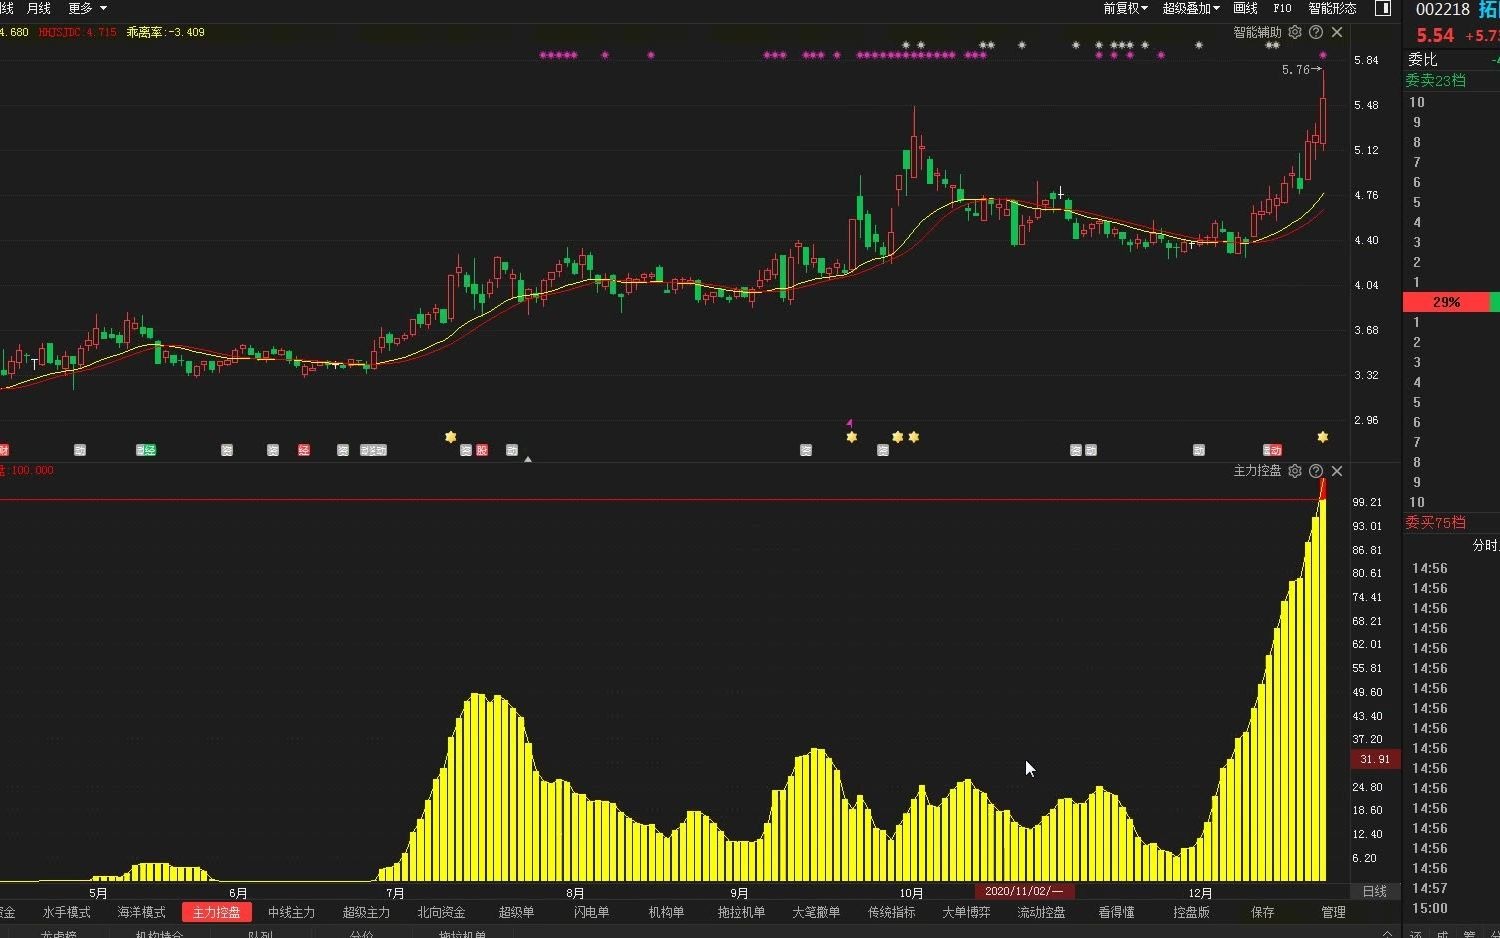Click the 15:00 time entry in tick list

(x=1429, y=908)
